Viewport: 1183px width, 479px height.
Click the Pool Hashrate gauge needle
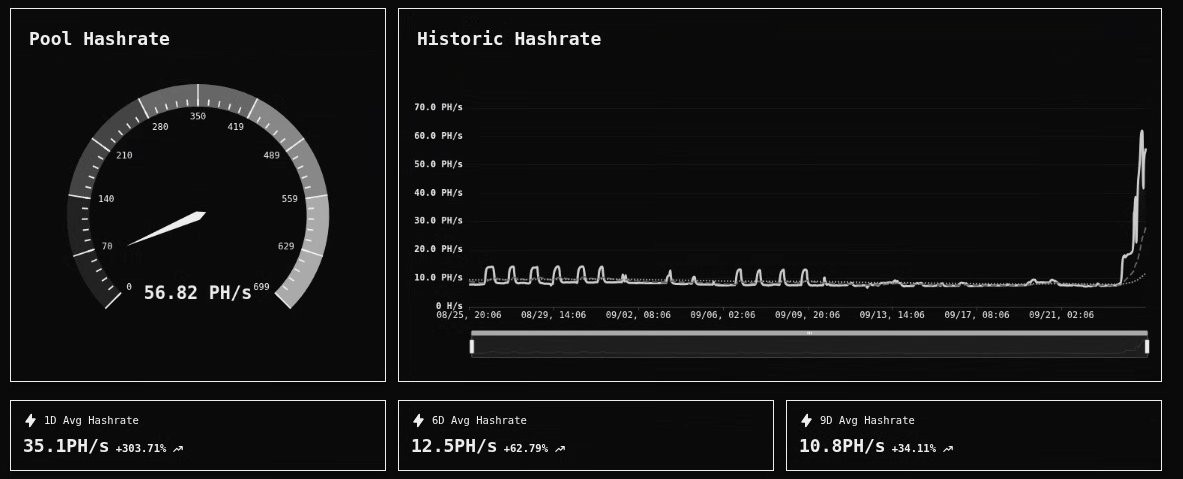click(x=167, y=229)
